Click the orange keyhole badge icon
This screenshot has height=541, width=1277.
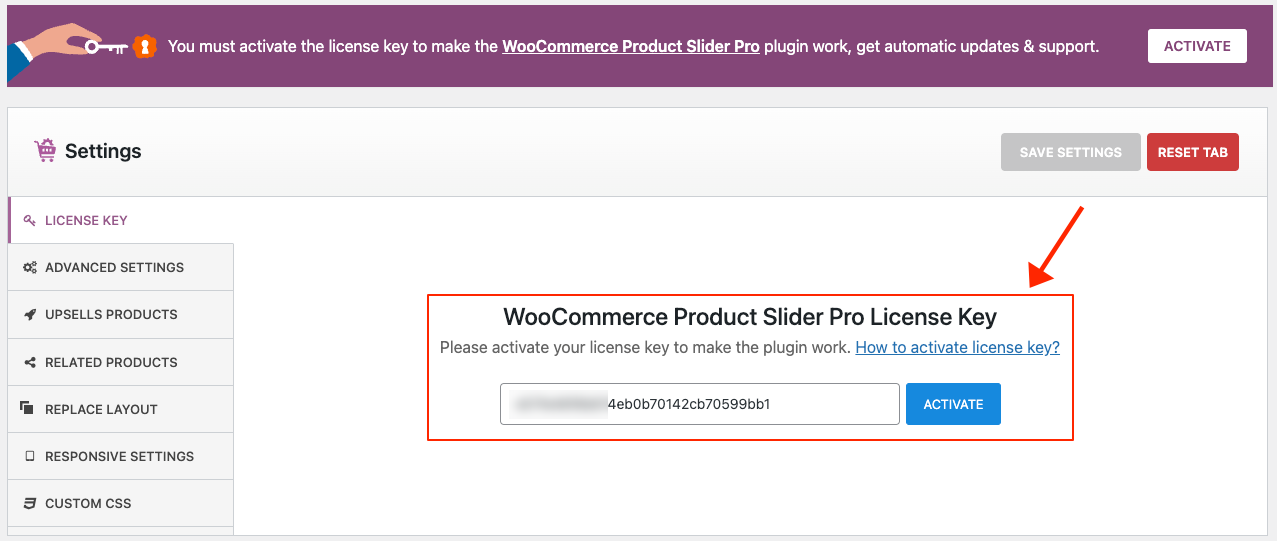[x=146, y=46]
